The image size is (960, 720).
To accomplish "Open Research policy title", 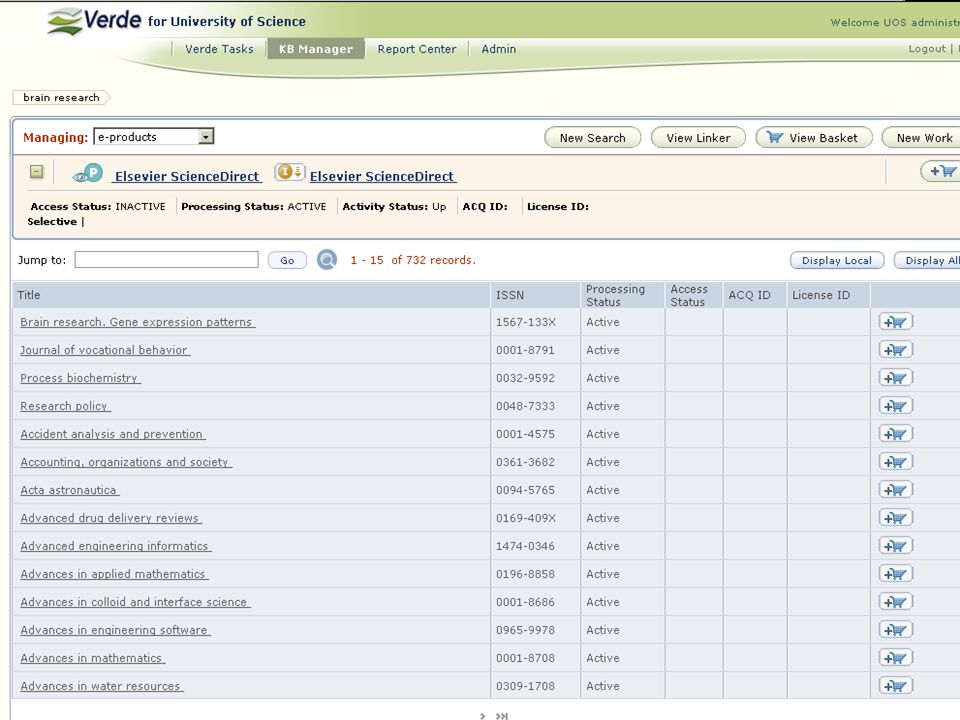I will click(65, 406).
